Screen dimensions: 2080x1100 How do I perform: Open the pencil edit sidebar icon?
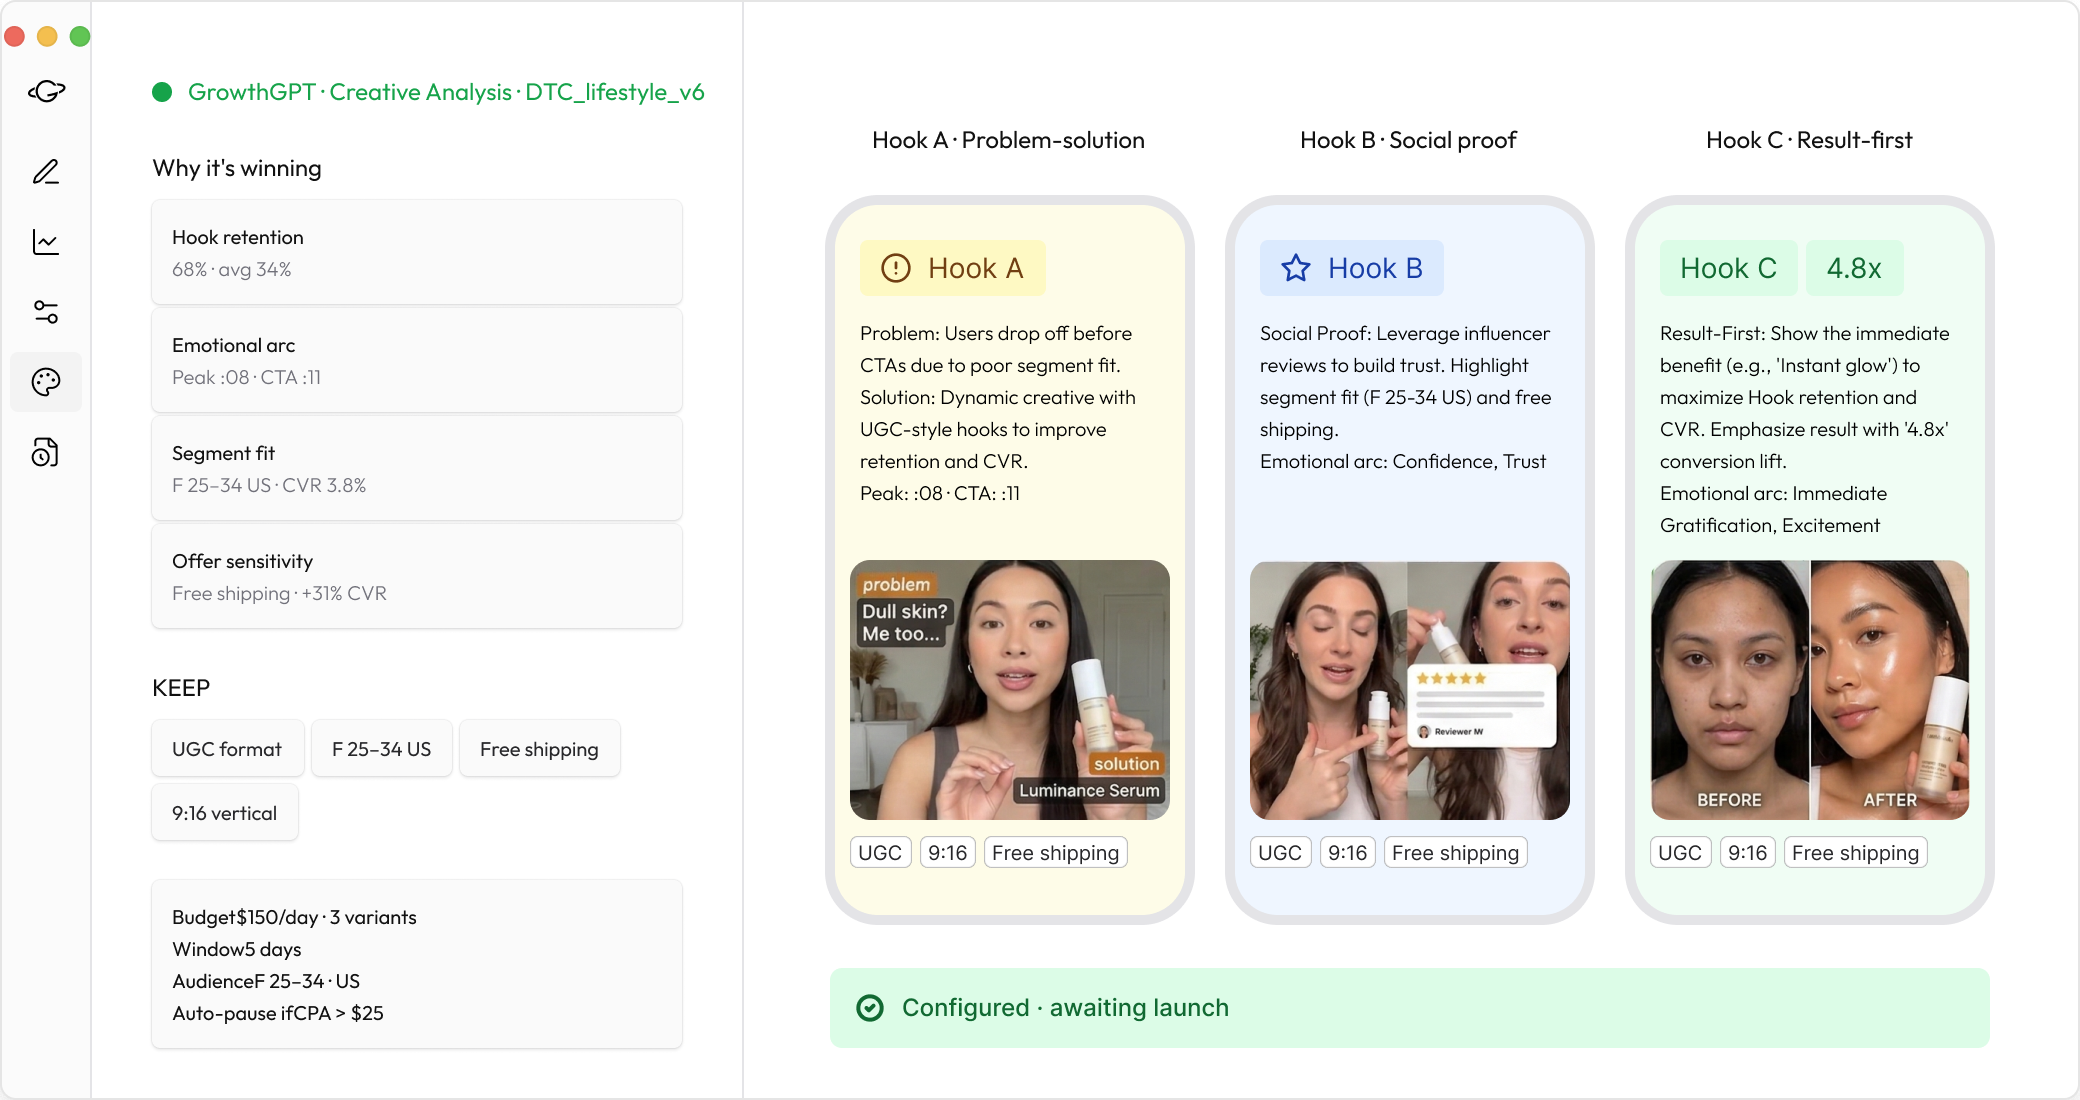pos(46,172)
